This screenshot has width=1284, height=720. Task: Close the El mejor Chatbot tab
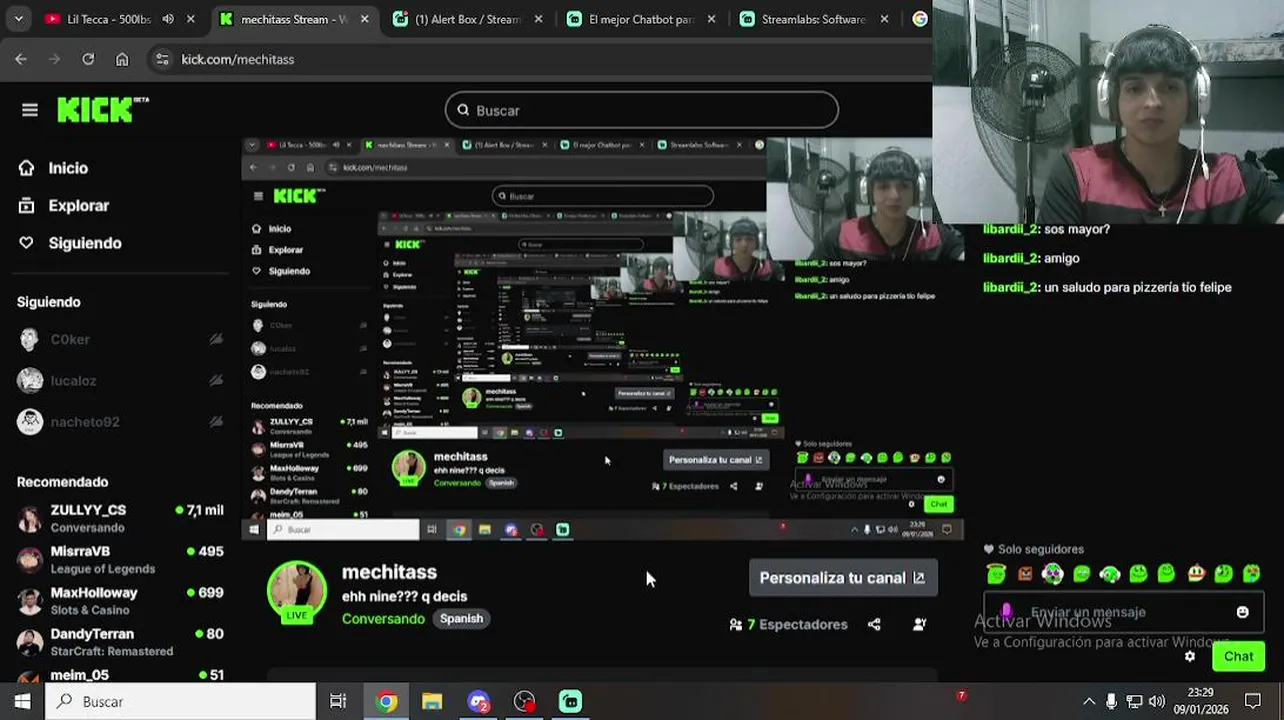pos(710,19)
